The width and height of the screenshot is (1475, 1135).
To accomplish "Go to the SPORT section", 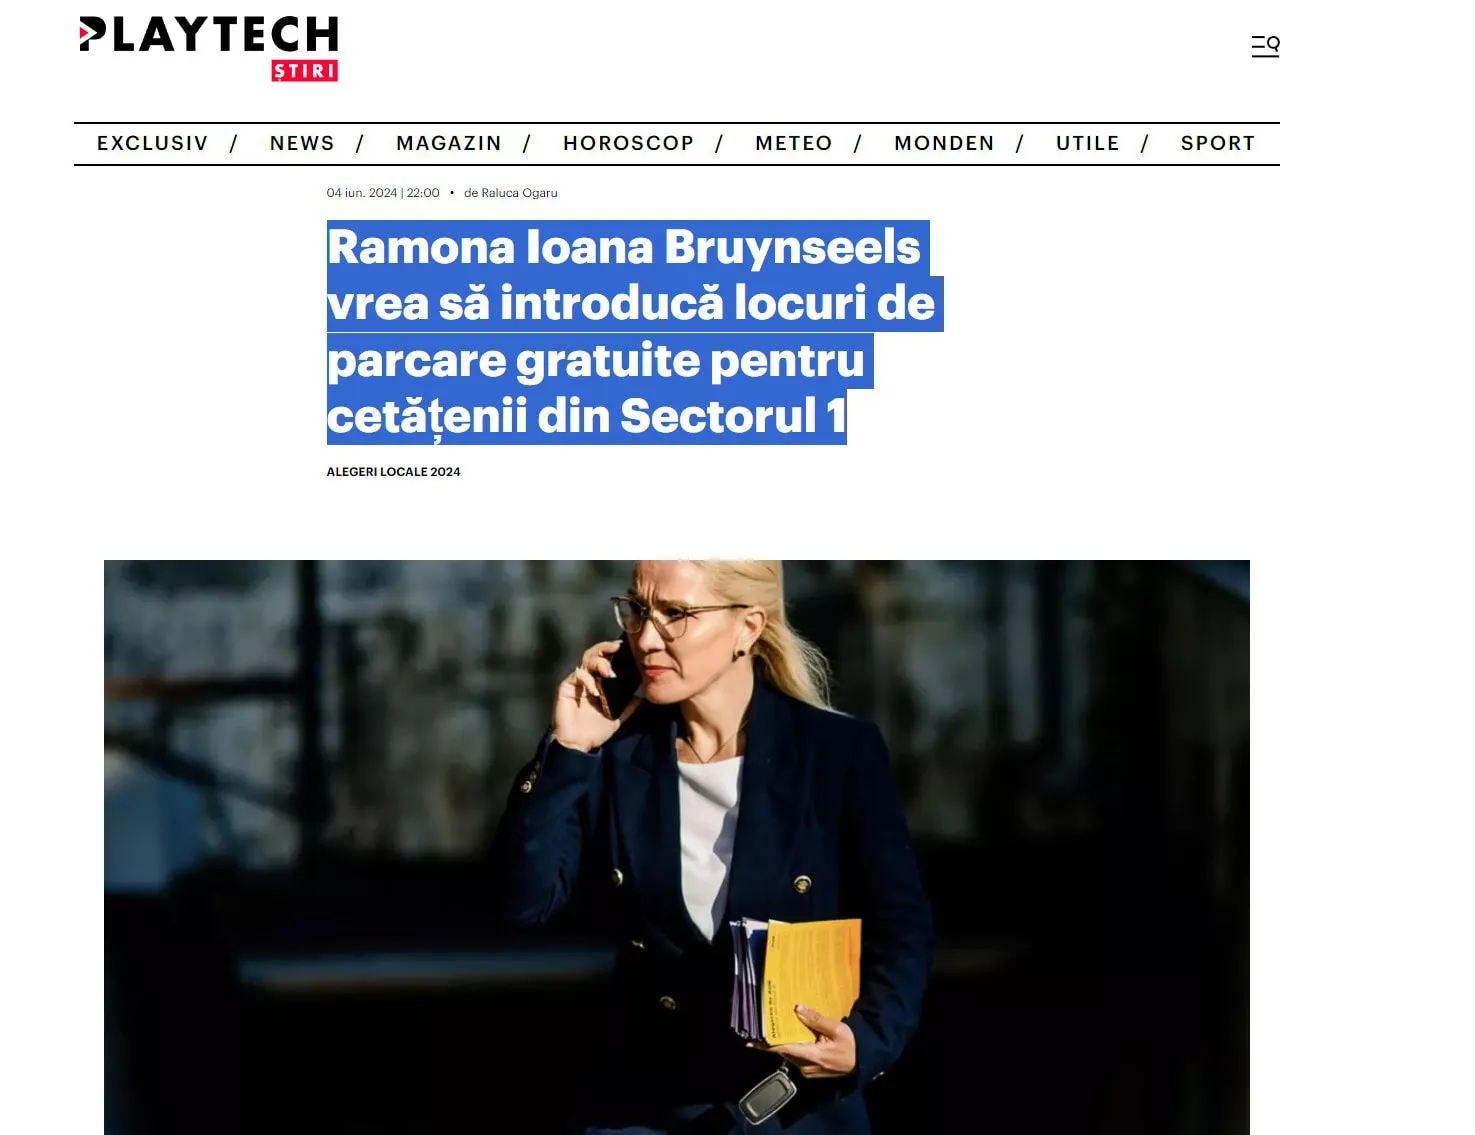I will pos(1218,143).
